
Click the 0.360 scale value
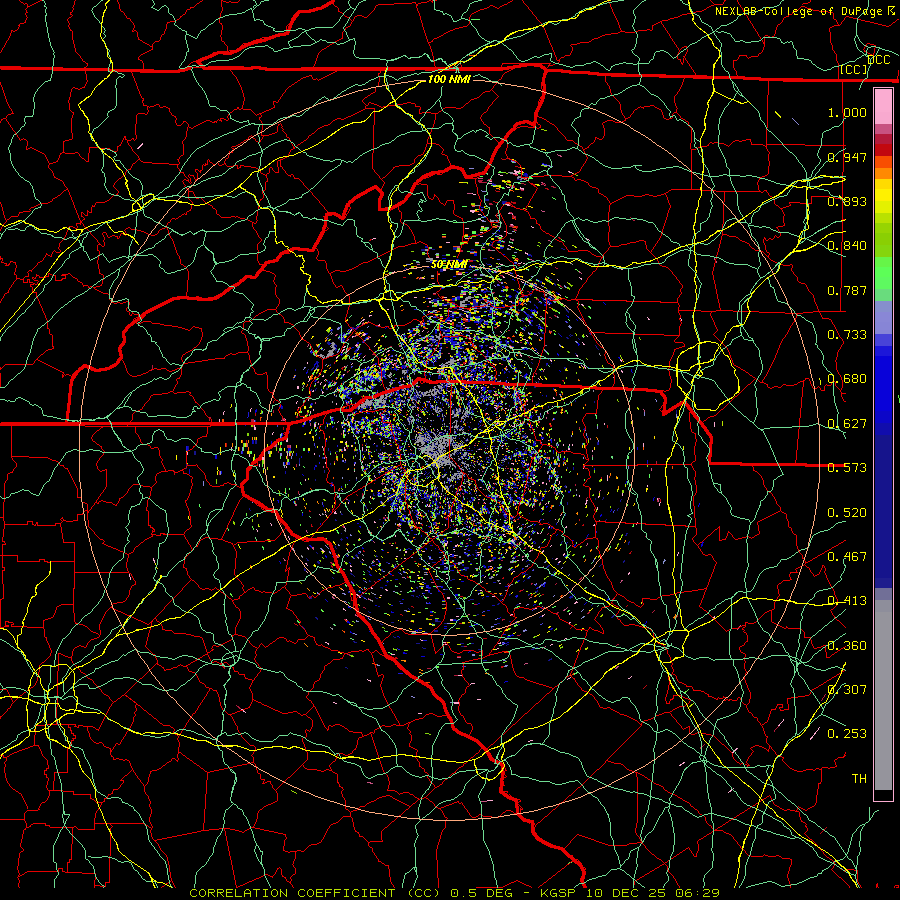(x=847, y=645)
